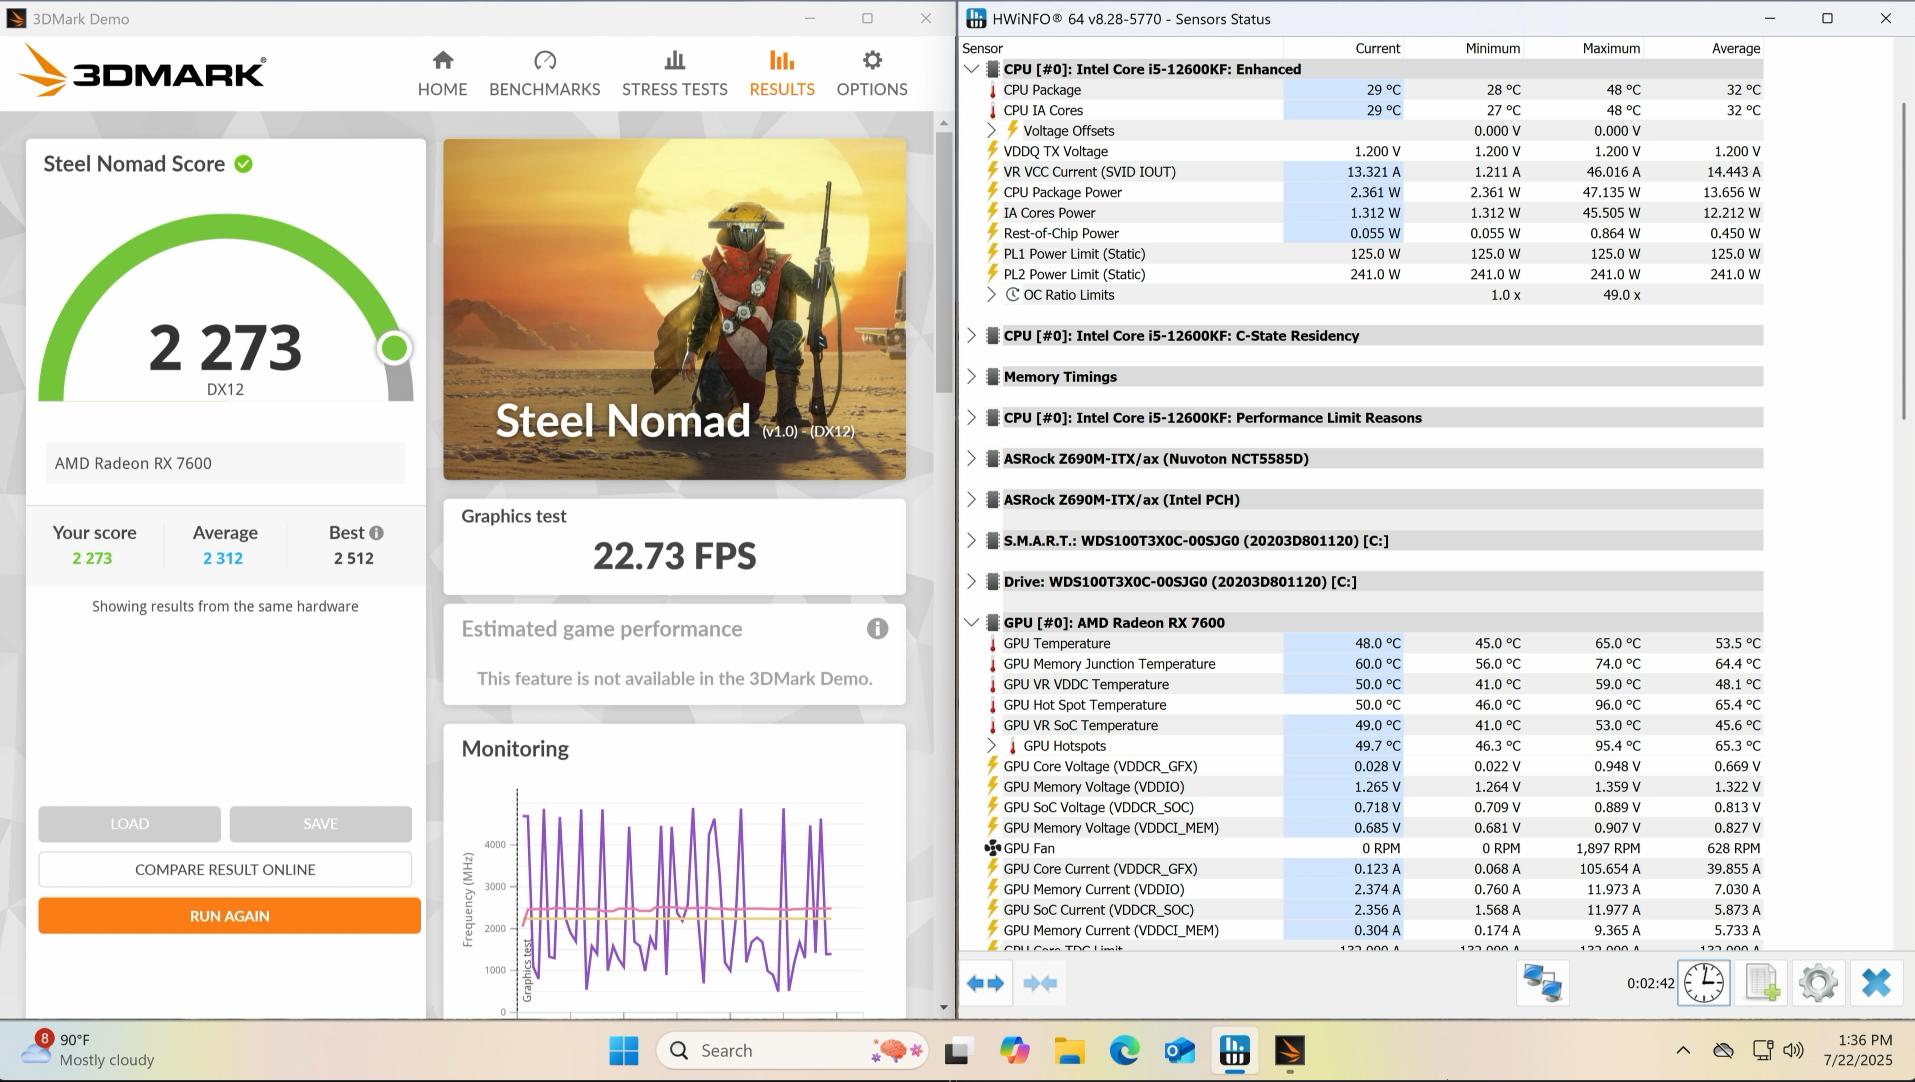Screen dimensions: 1915x1082
Task: Open the BENCHMARKS tab in 3DMark
Action: (x=544, y=74)
